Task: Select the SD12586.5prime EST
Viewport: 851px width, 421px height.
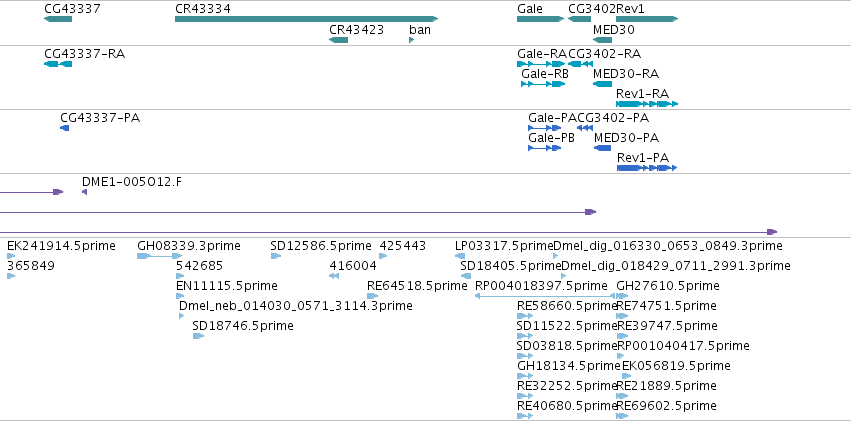Action: pyautogui.click(x=276, y=256)
